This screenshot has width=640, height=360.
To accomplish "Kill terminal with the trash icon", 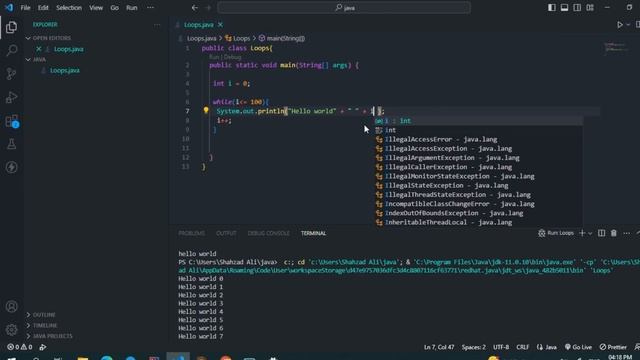I will coord(613,233).
